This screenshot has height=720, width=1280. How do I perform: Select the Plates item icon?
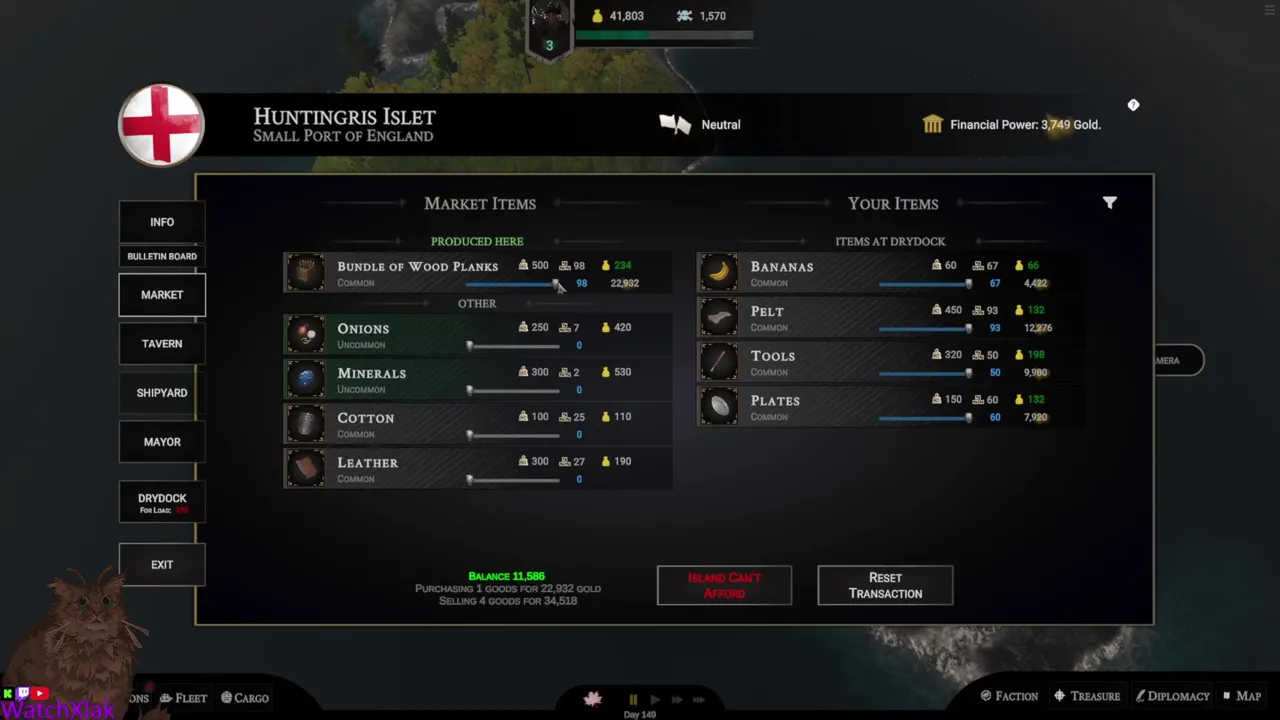718,406
